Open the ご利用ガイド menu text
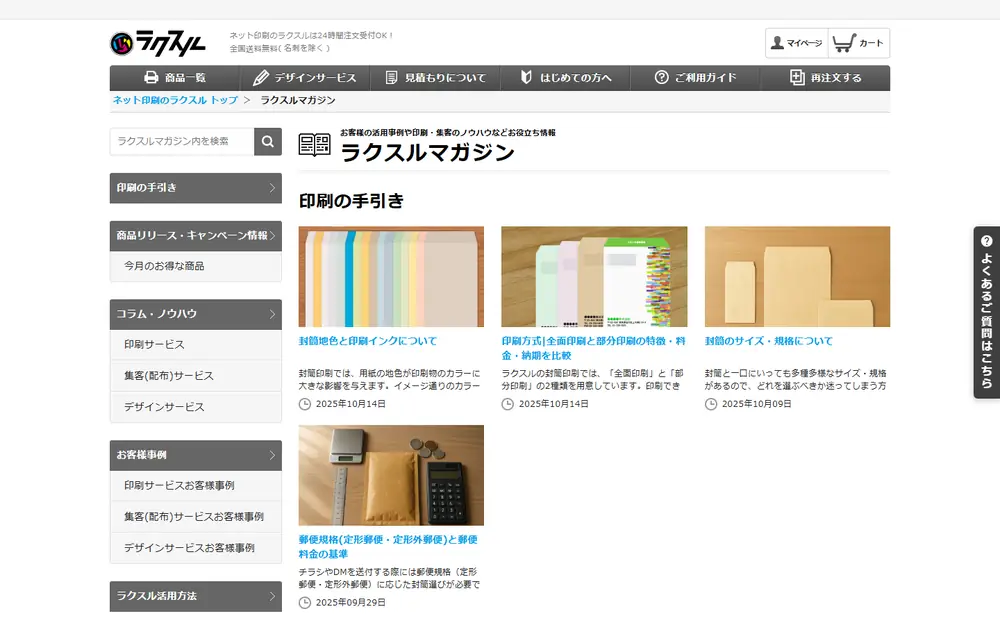Screen dimensions: 1000x625 (x=705, y=78)
